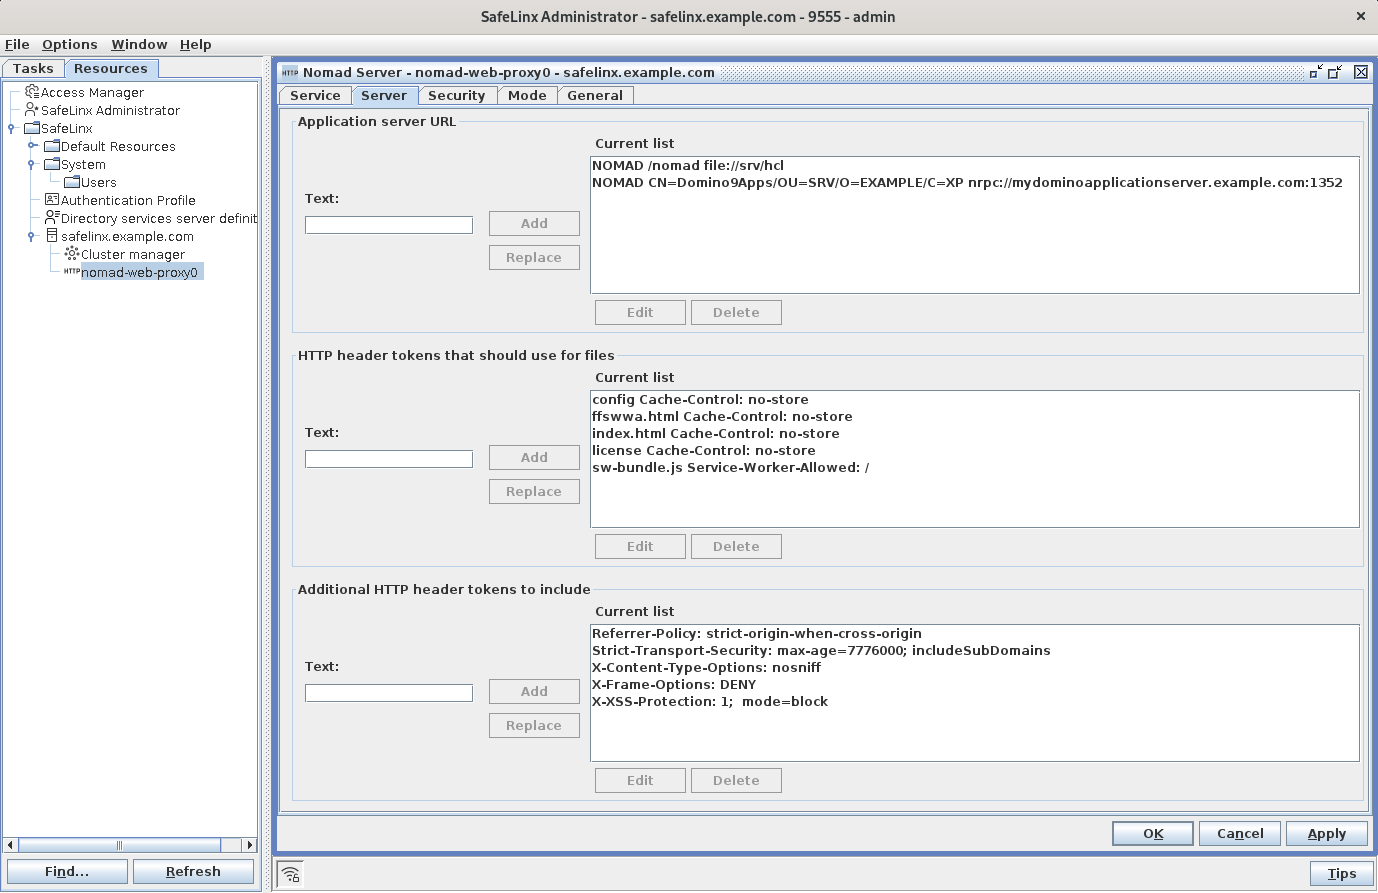Switch to the Service tab
The width and height of the screenshot is (1378, 893).
point(315,95)
